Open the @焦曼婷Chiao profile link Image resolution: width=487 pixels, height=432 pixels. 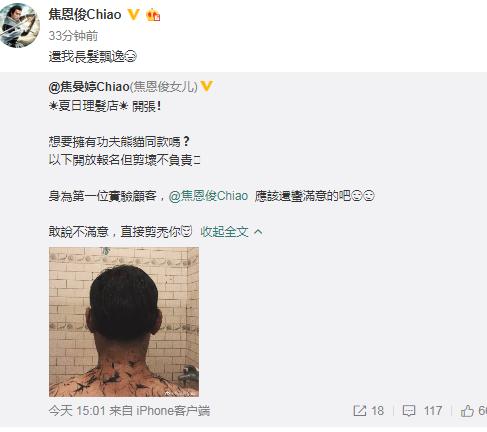pos(89,87)
